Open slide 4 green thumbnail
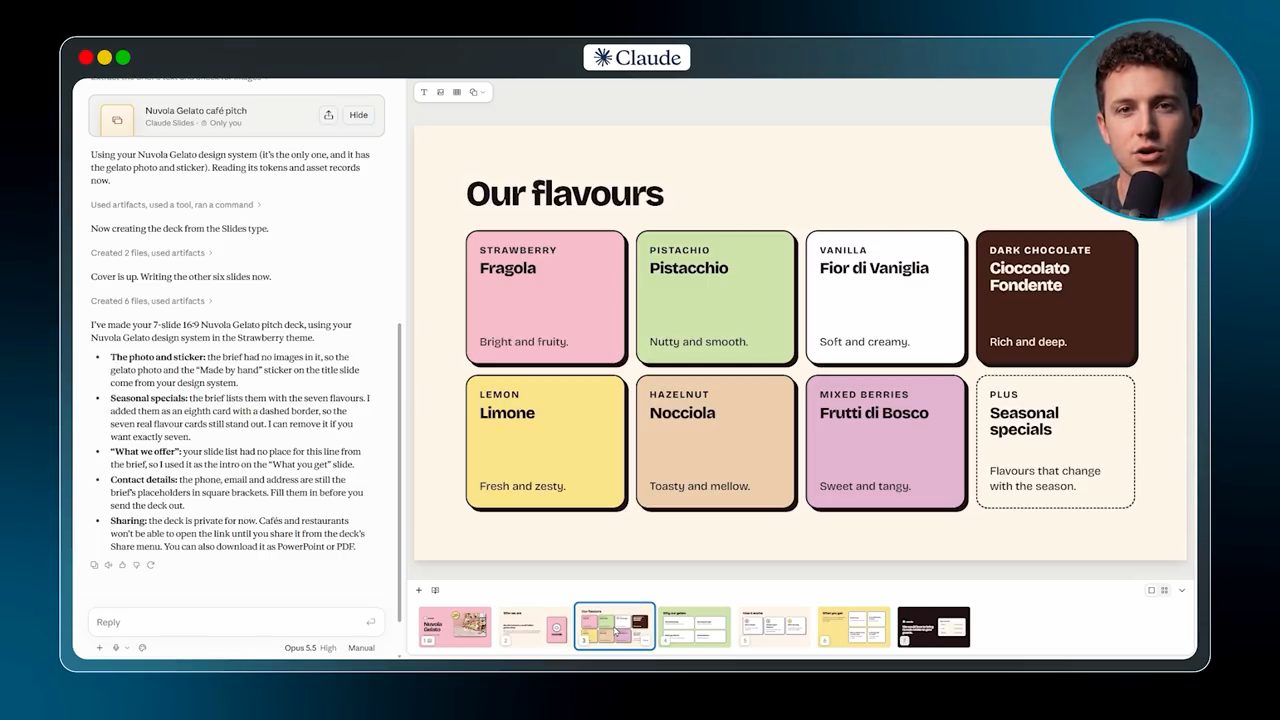This screenshot has width=1280, height=720. click(x=694, y=627)
